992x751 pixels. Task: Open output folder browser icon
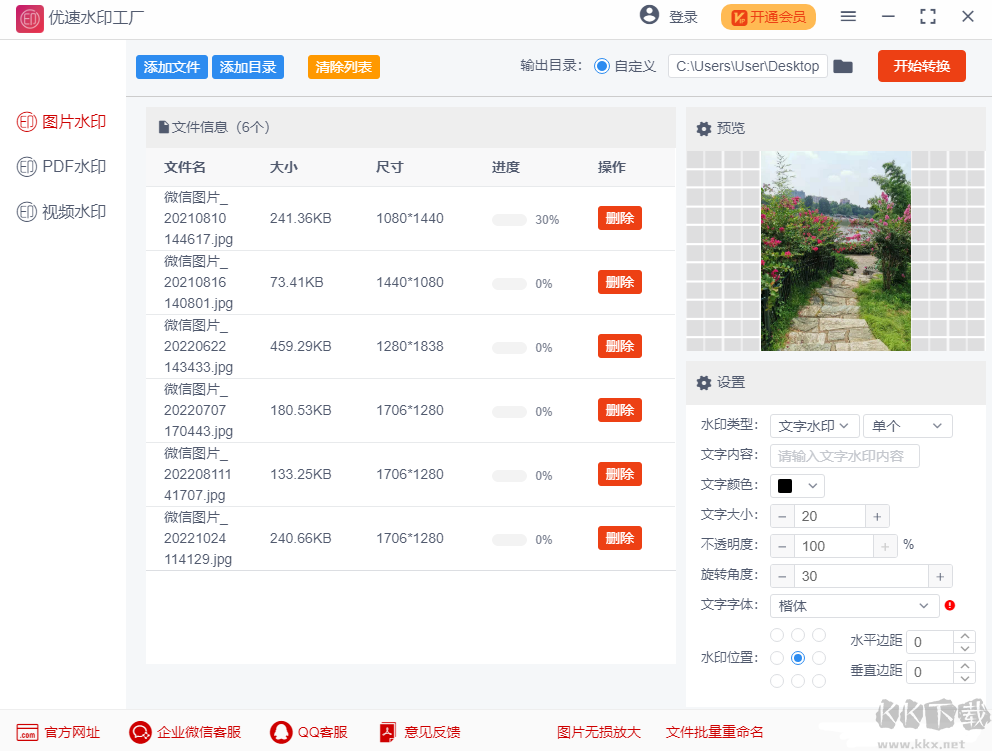[843, 65]
